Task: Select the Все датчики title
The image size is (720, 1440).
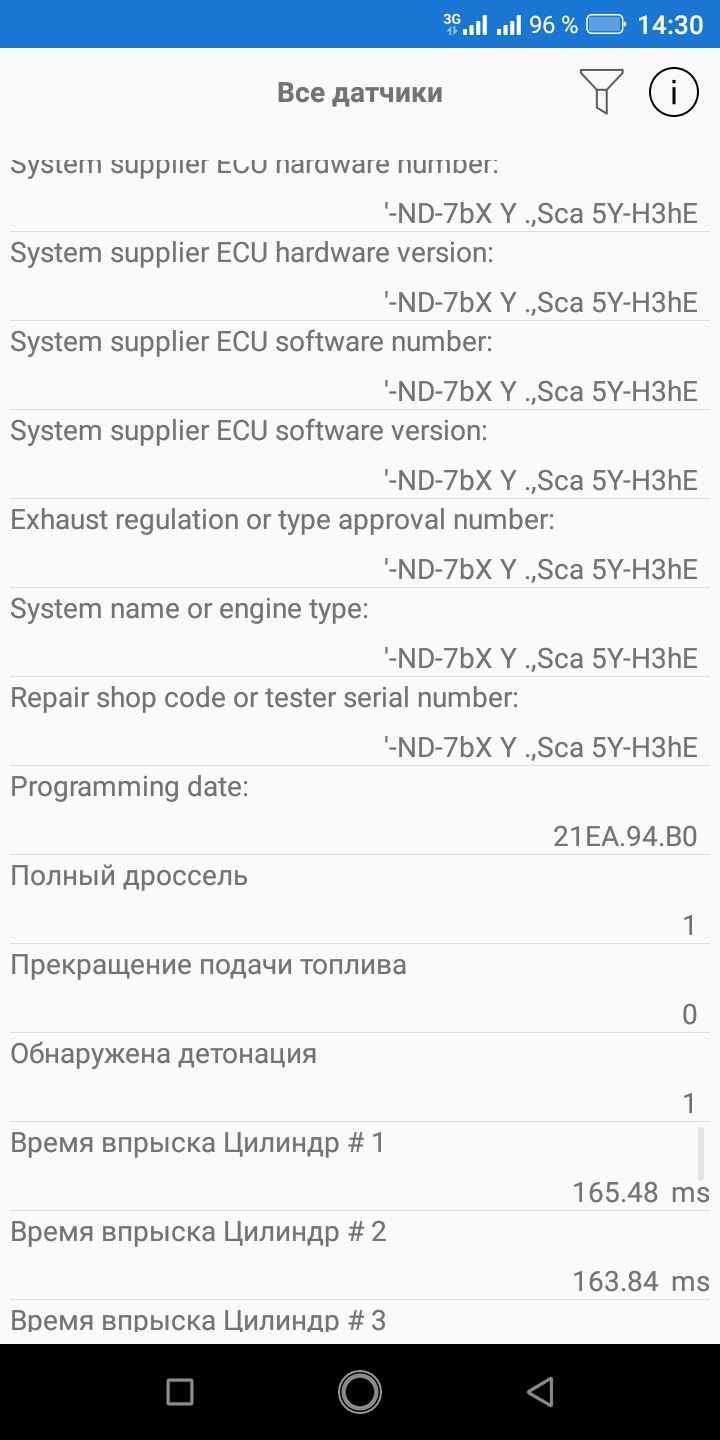Action: click(x=360, y=93)
